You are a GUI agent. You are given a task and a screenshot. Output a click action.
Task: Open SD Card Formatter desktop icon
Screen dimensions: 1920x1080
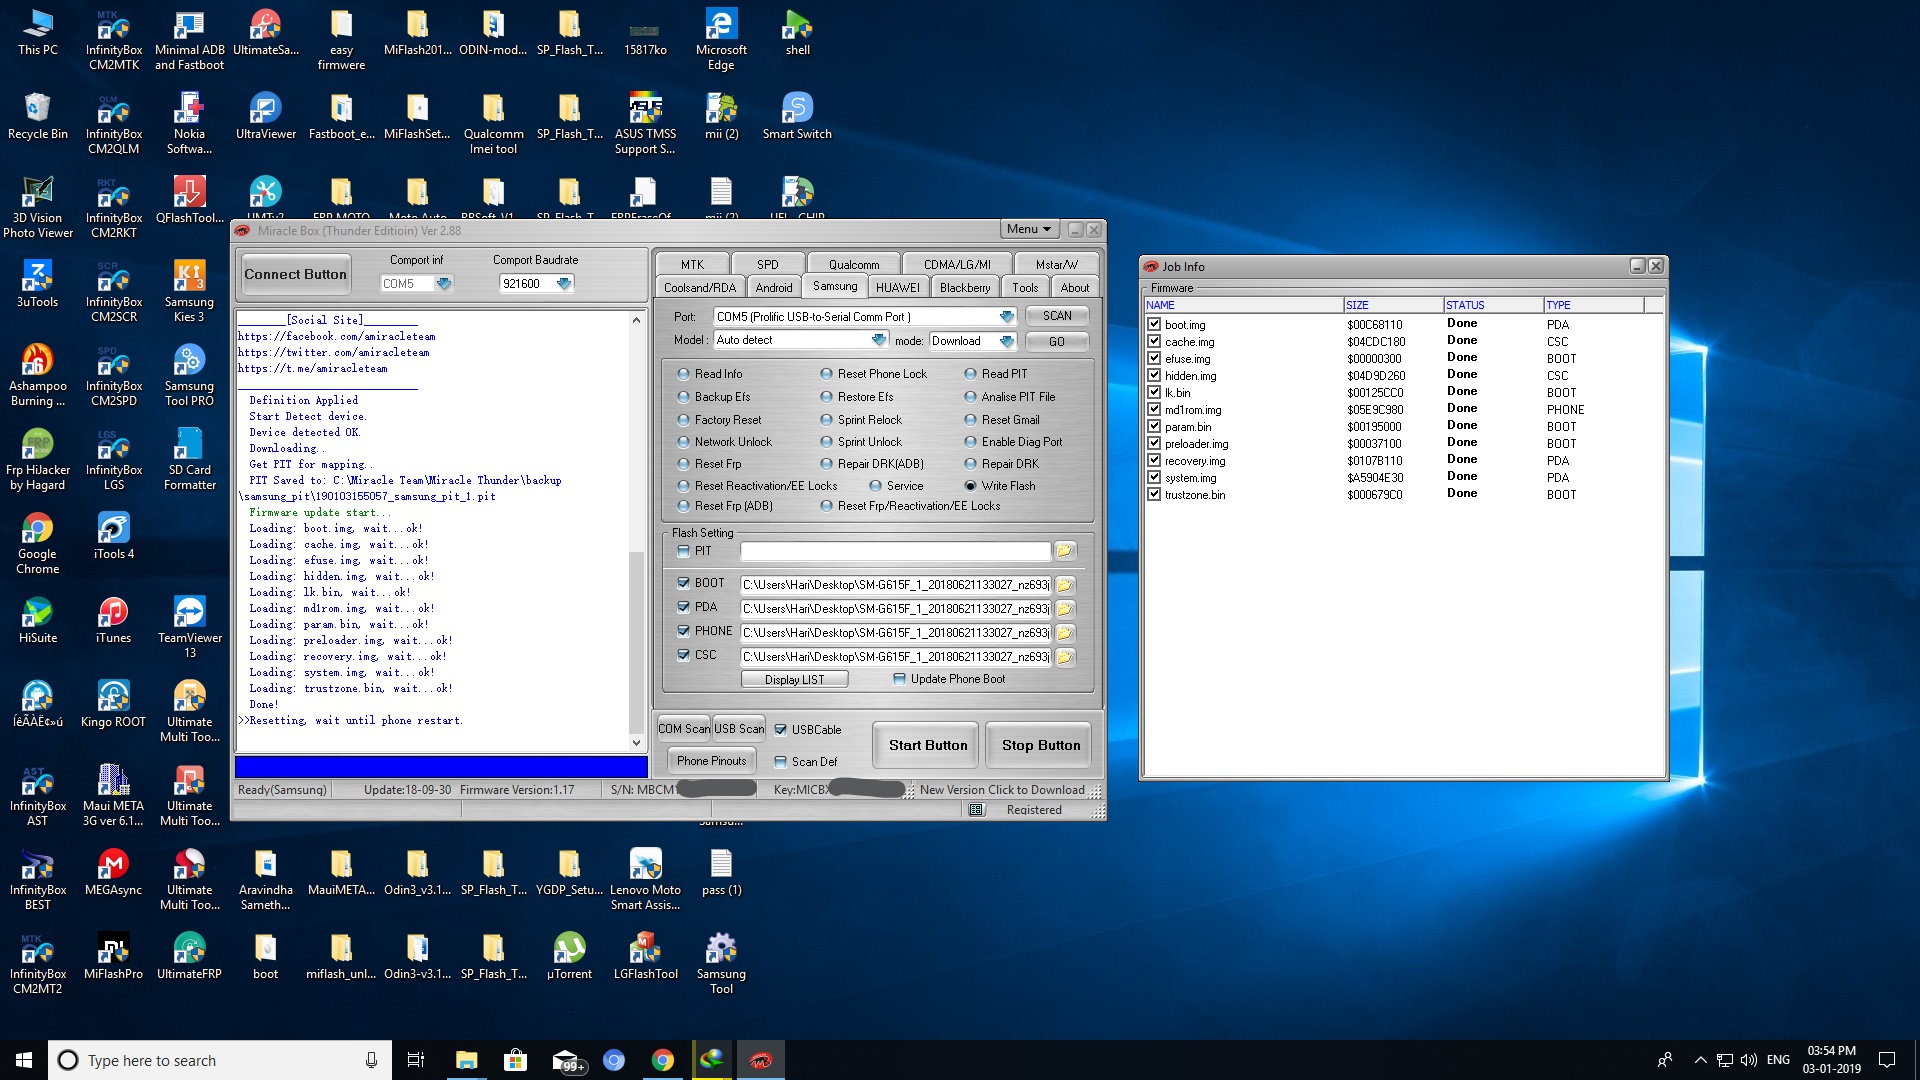pos(189,460)
